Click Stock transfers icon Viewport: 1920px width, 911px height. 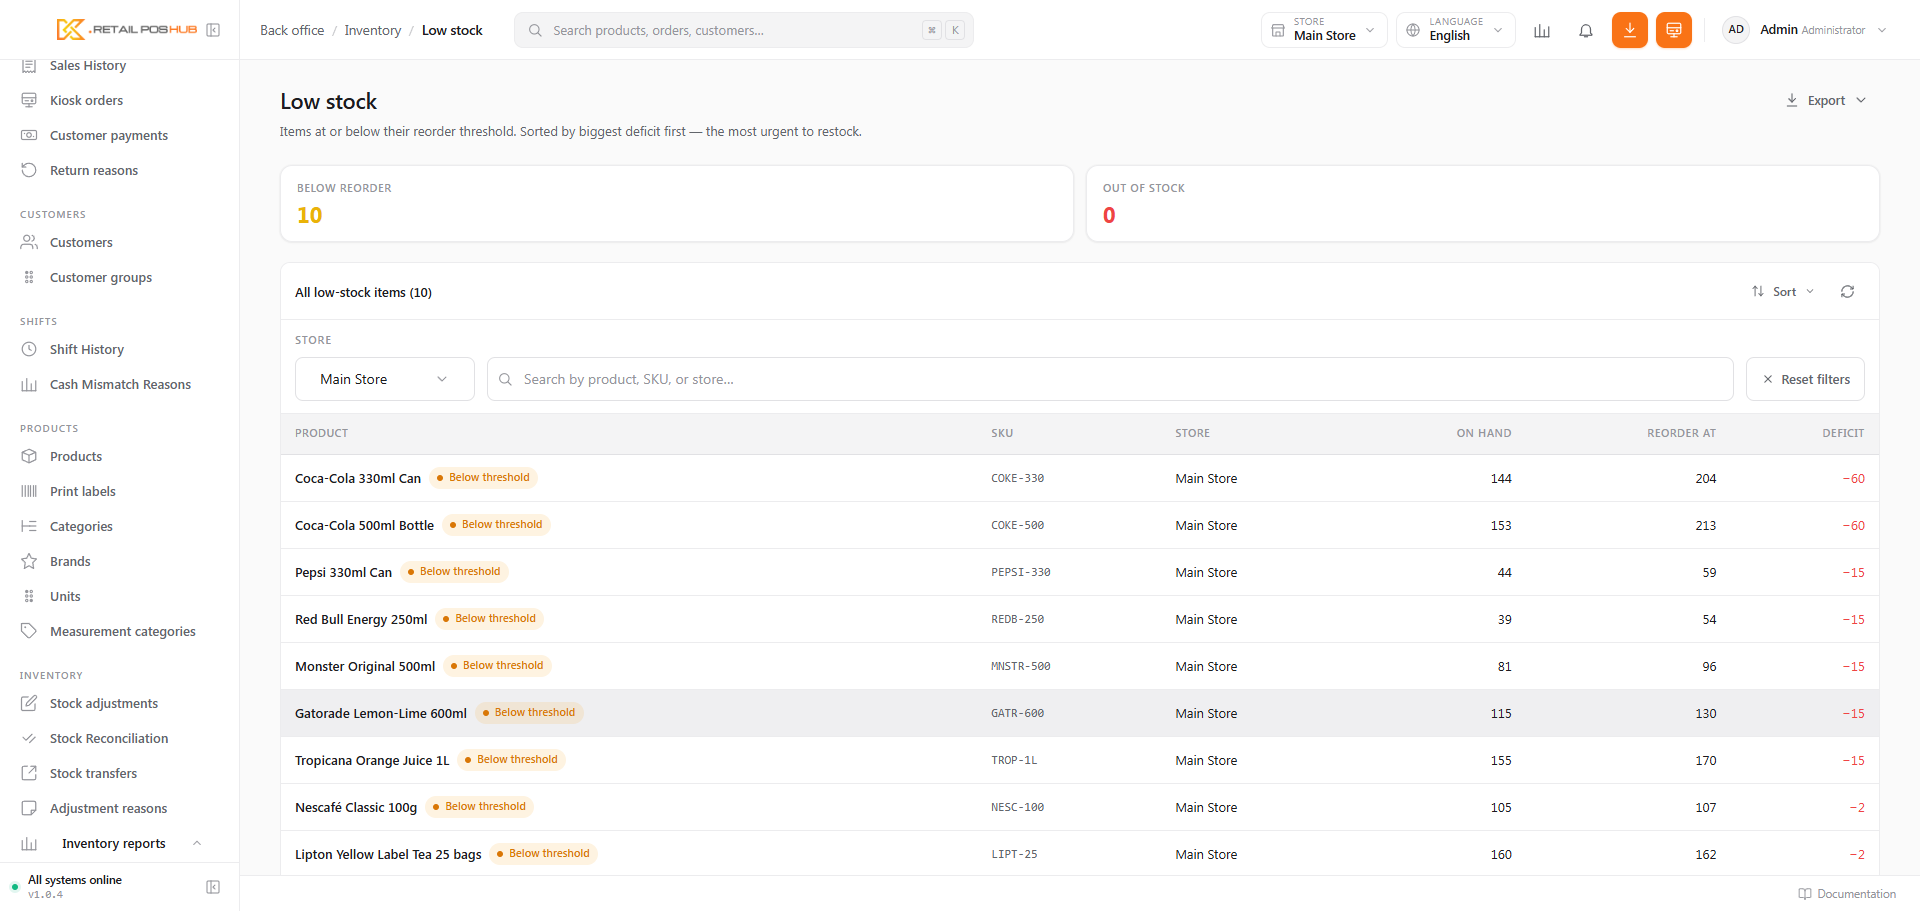point(29,774)
